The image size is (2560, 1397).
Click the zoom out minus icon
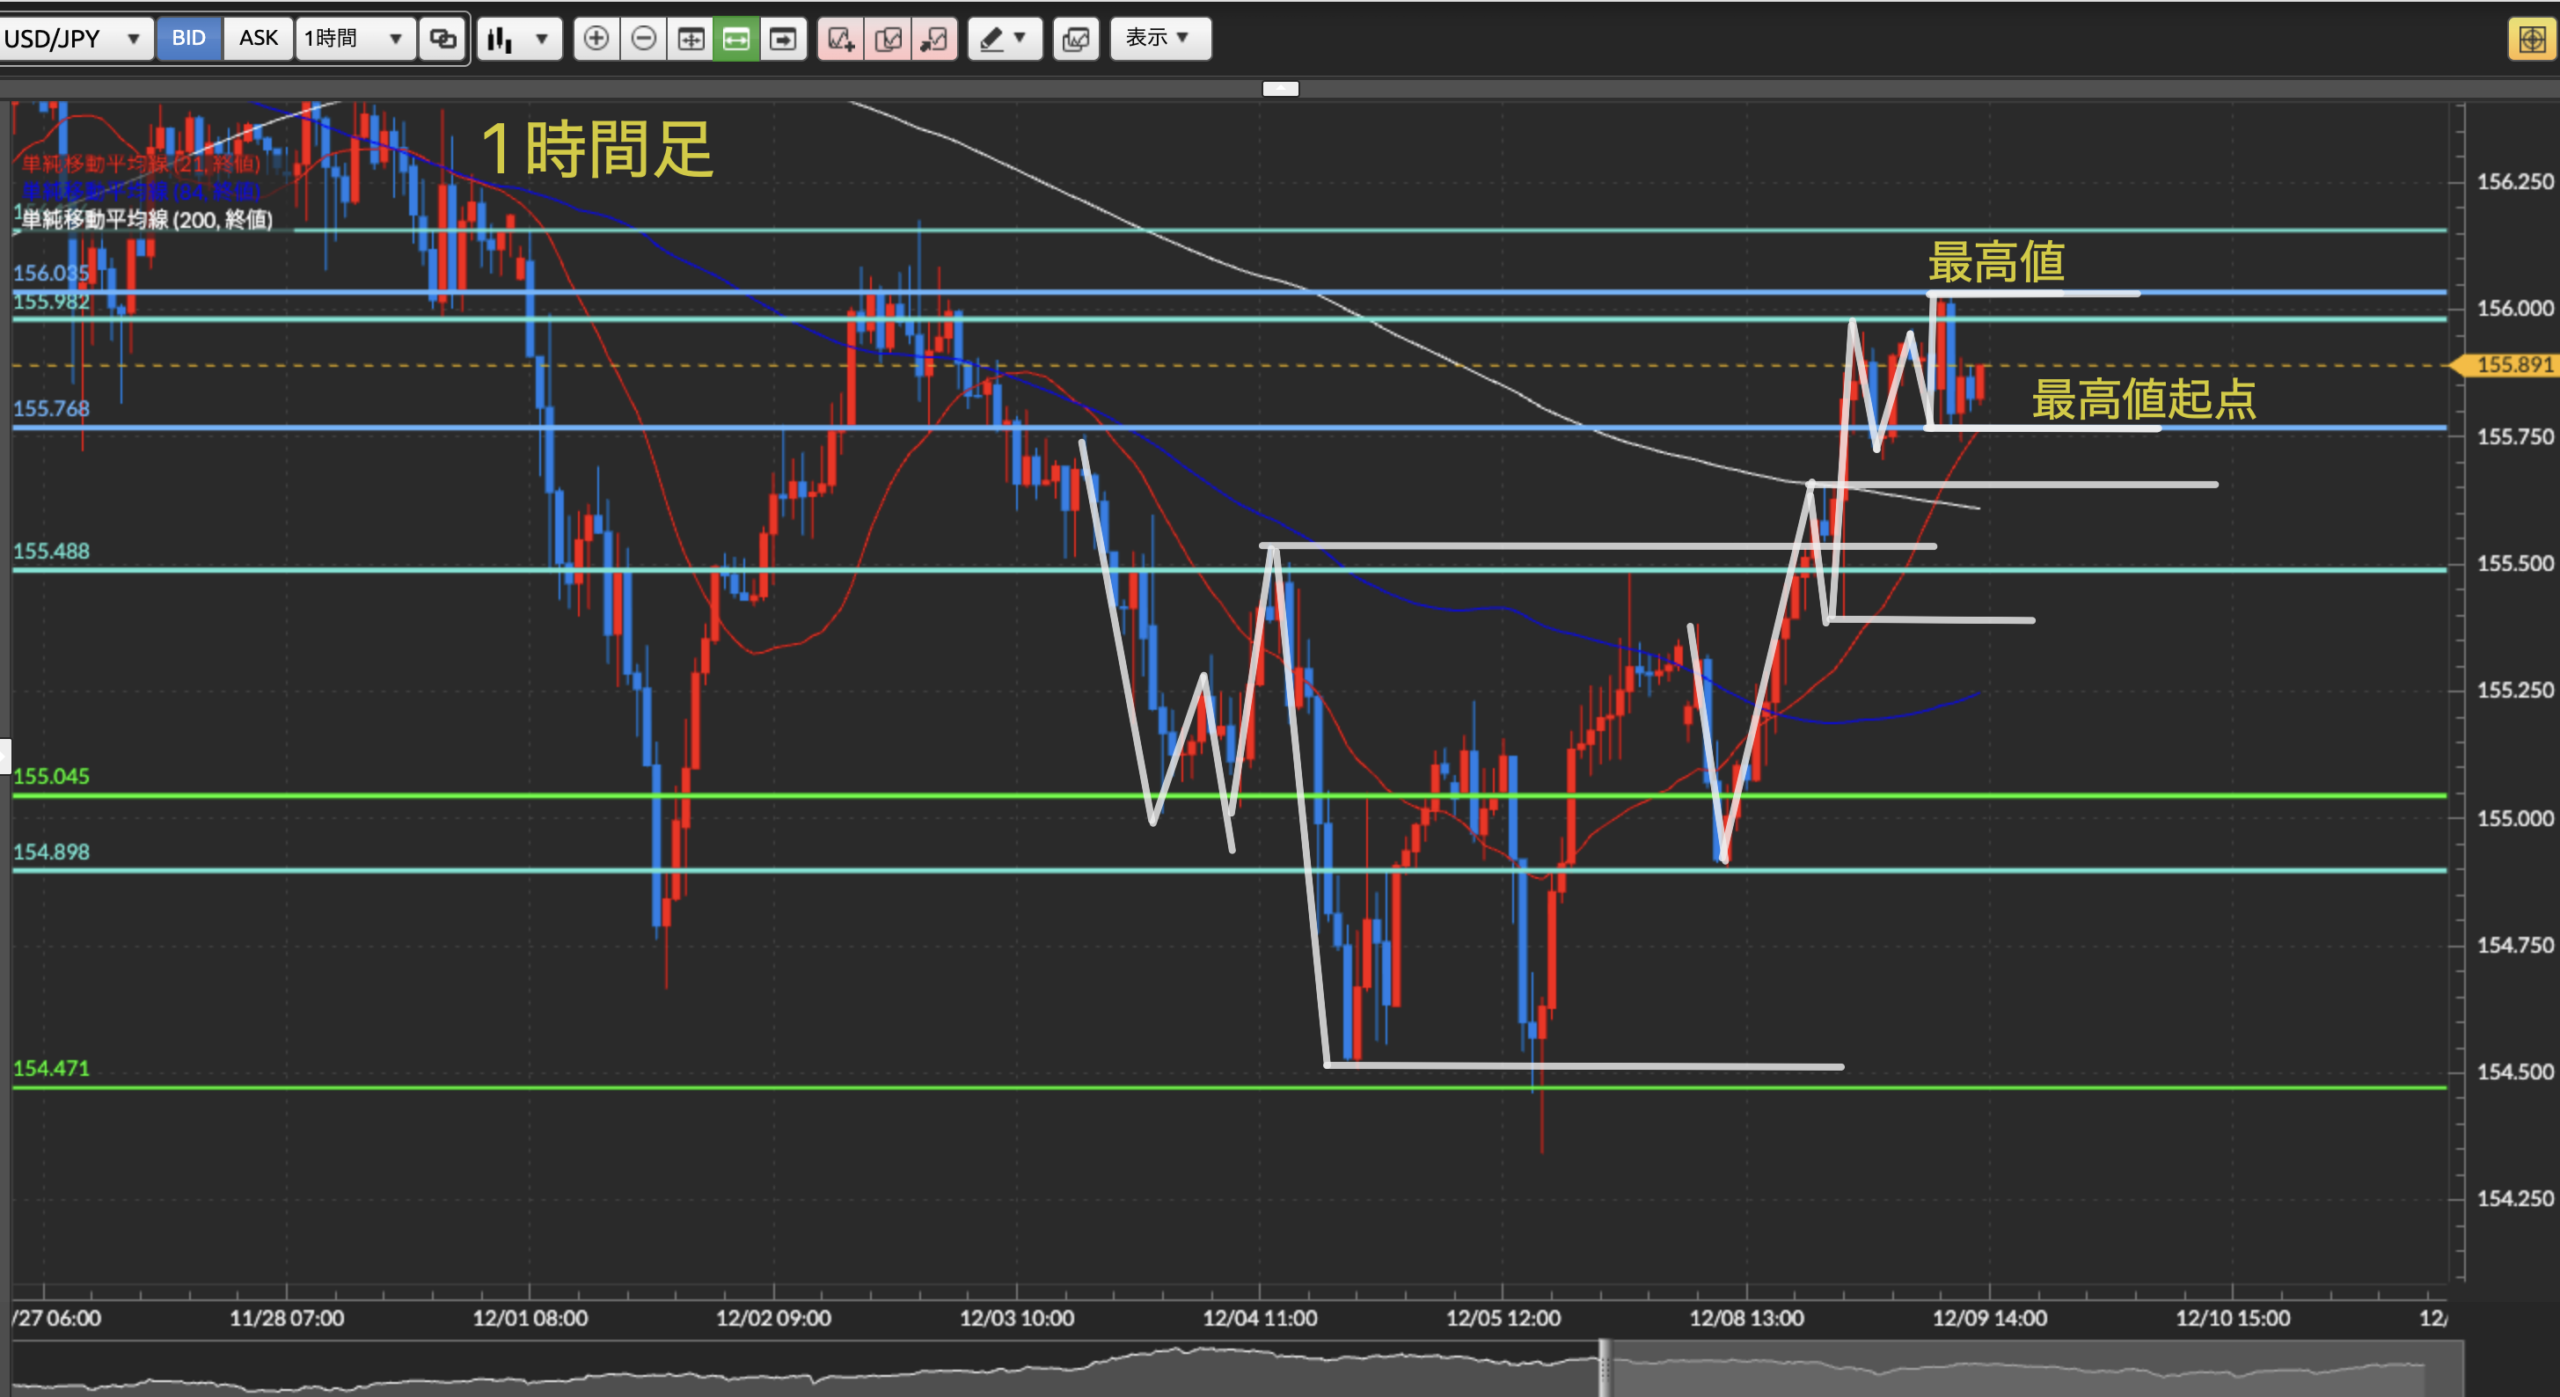pos(644,39)
